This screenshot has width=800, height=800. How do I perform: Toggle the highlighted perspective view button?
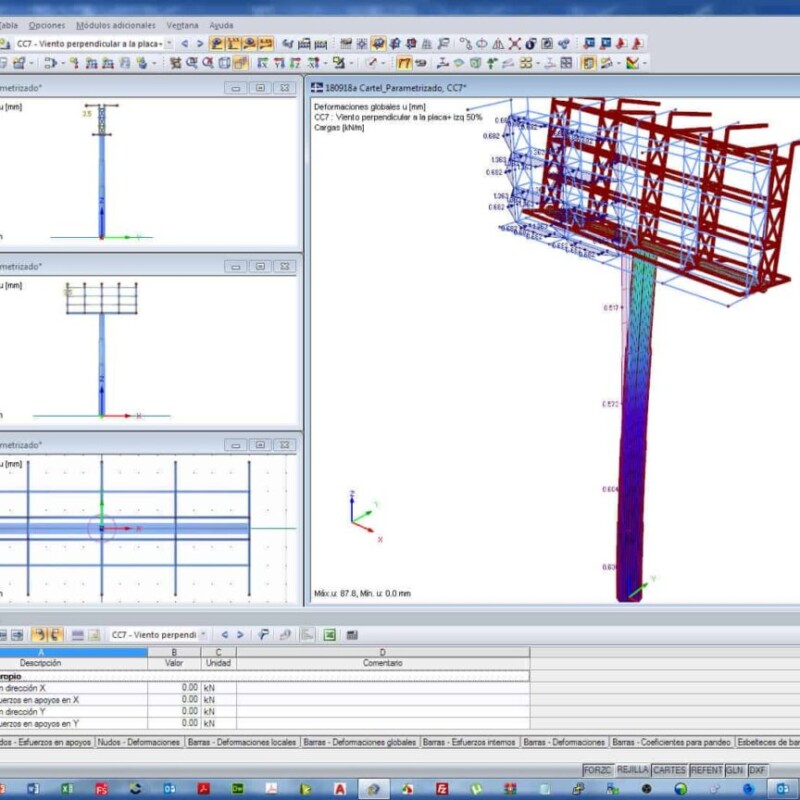point(241,63)
